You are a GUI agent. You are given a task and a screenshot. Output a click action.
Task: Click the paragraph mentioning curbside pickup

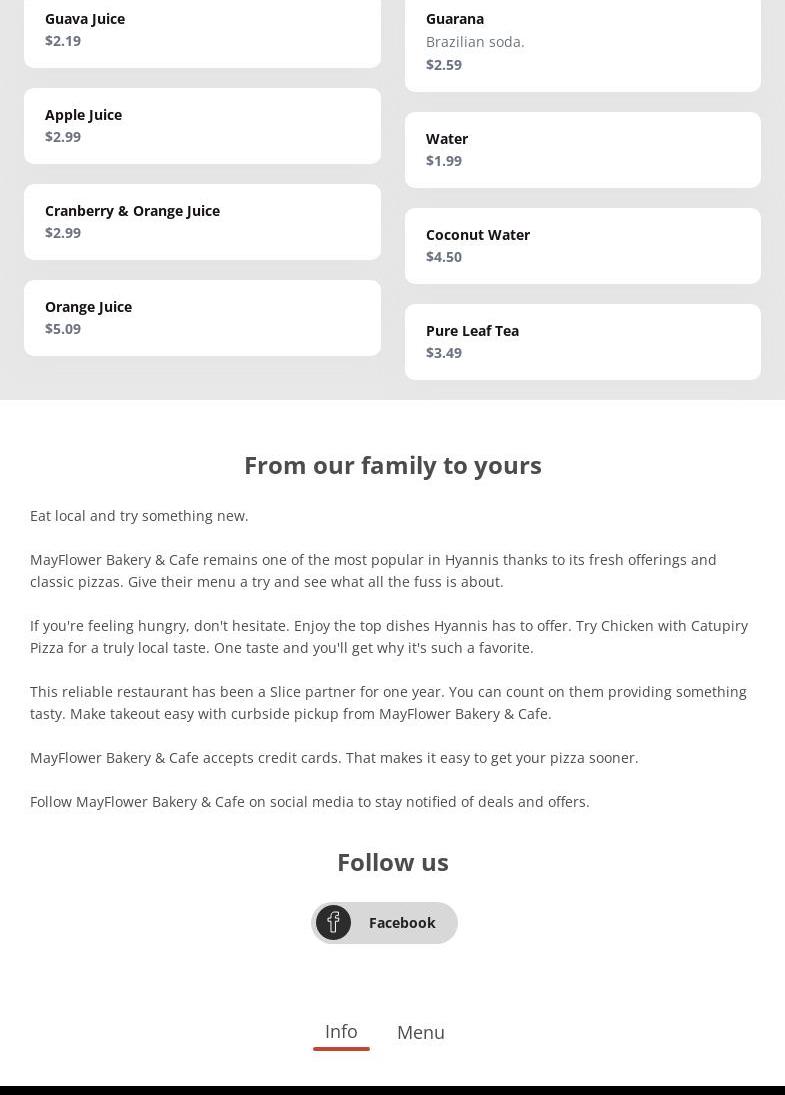388,703
